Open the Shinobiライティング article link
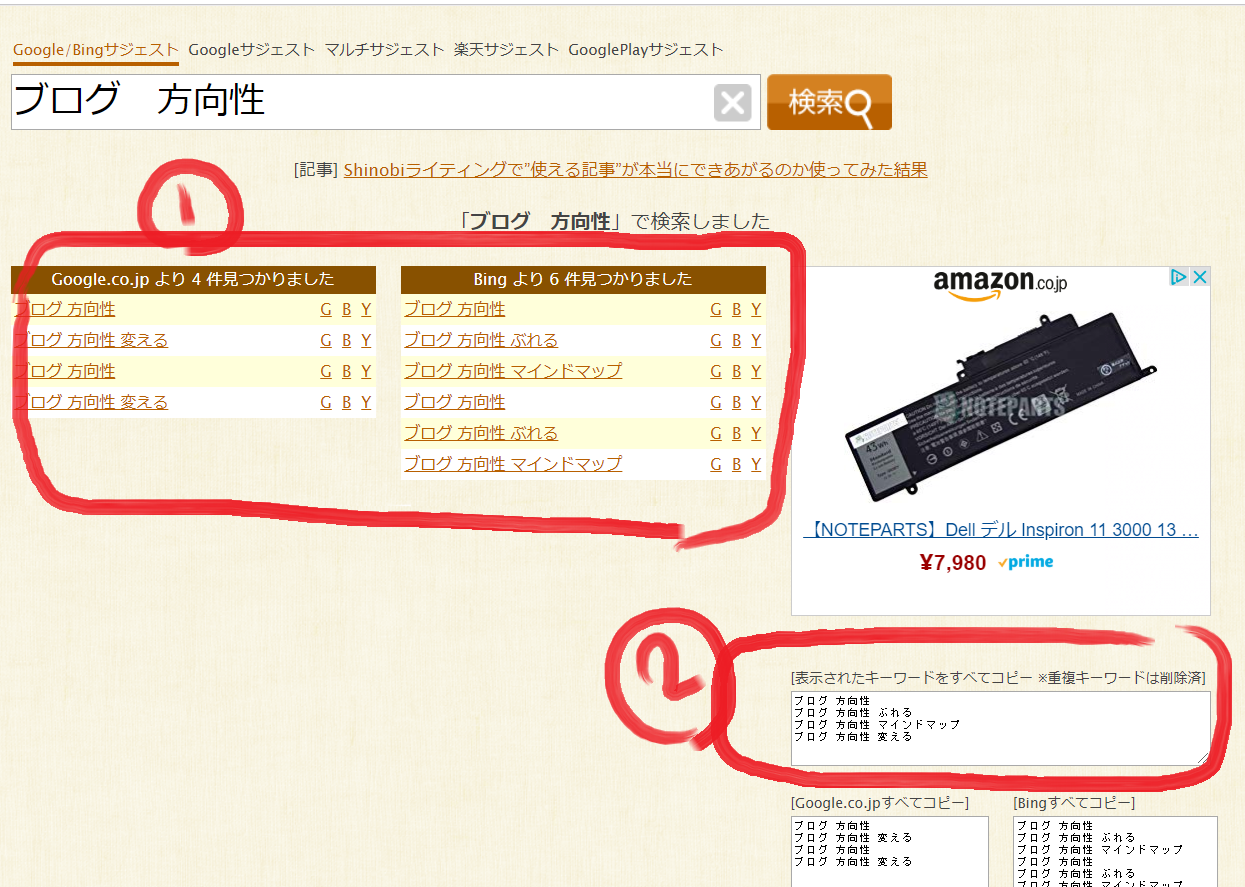This screenshot has width=1245, height=887. click(635, 170)
